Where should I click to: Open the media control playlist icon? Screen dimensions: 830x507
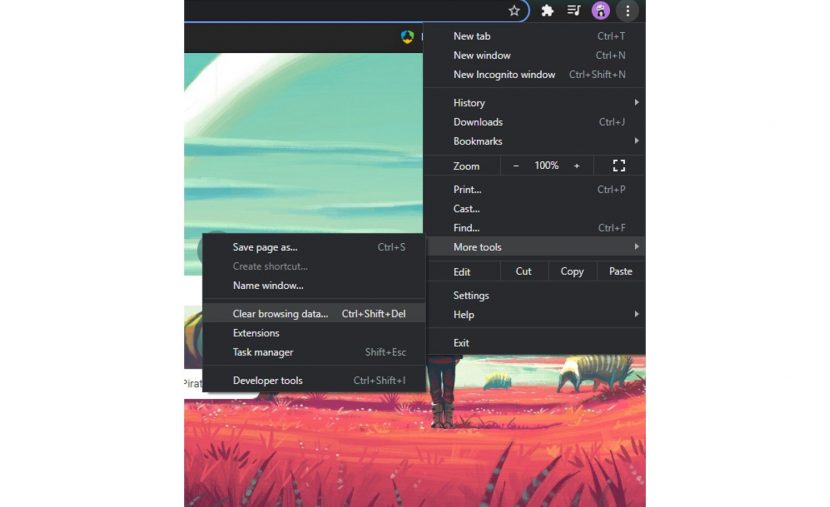(x=574, y=11)
